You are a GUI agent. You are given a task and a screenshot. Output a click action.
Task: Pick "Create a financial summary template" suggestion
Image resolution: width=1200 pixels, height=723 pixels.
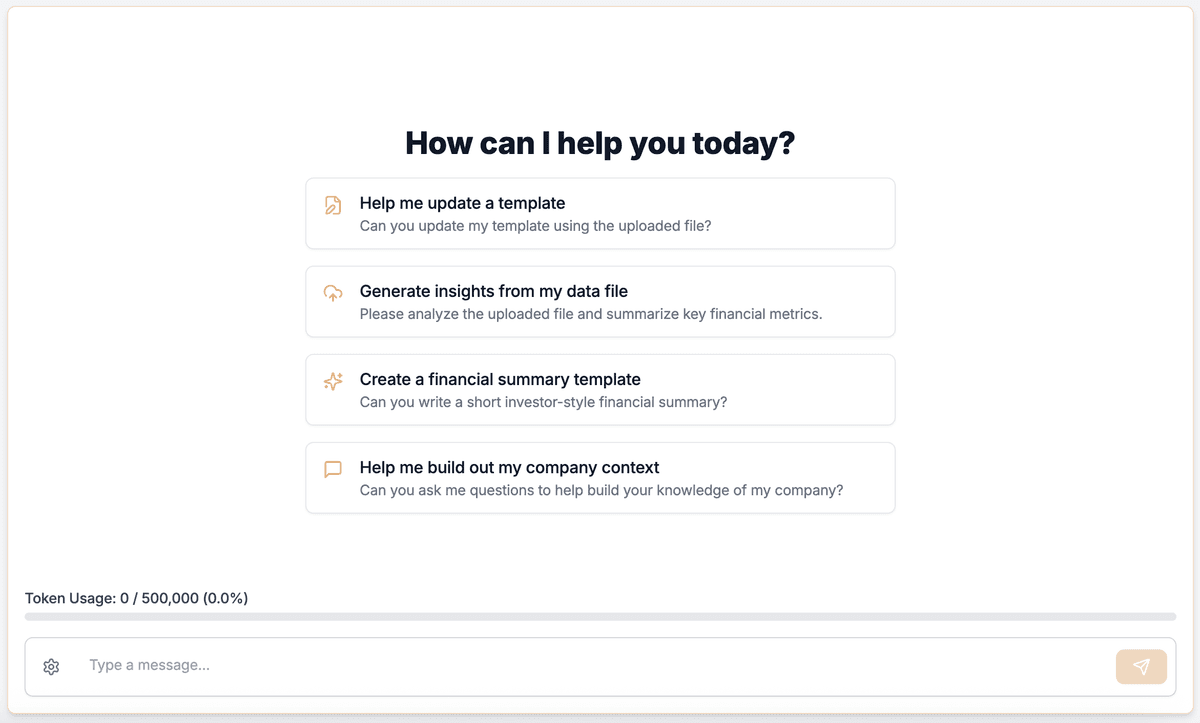[x=500, y=379]
